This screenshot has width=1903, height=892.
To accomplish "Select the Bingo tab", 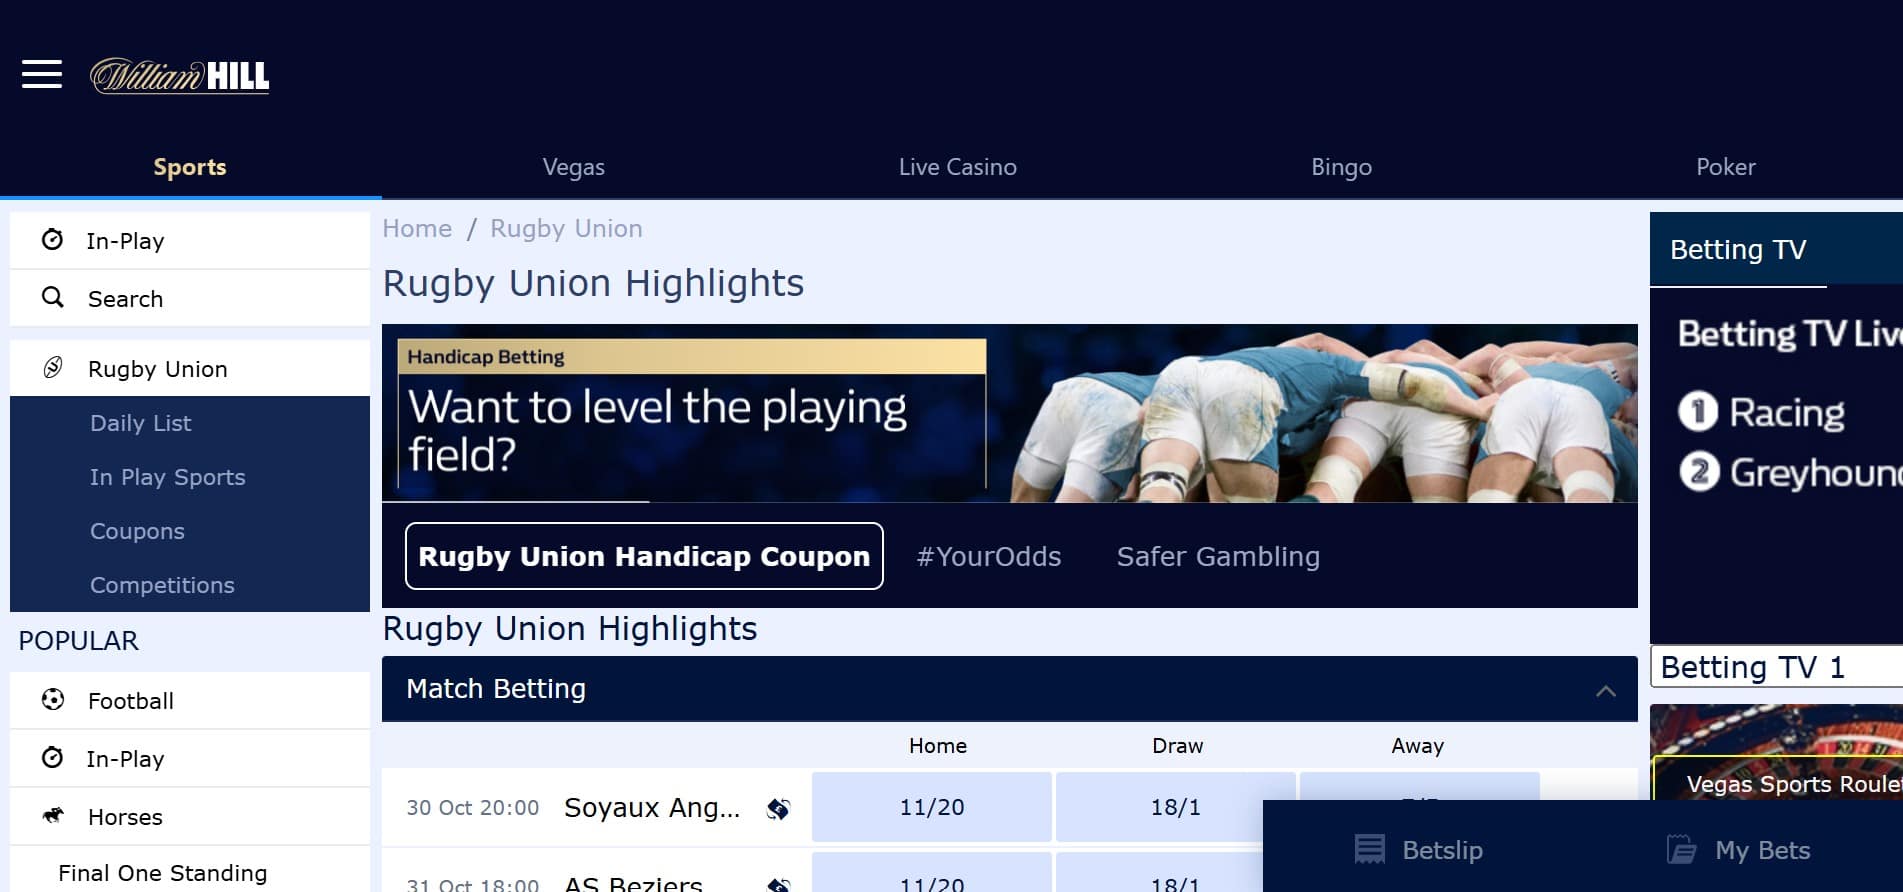I will (1341, 167).
